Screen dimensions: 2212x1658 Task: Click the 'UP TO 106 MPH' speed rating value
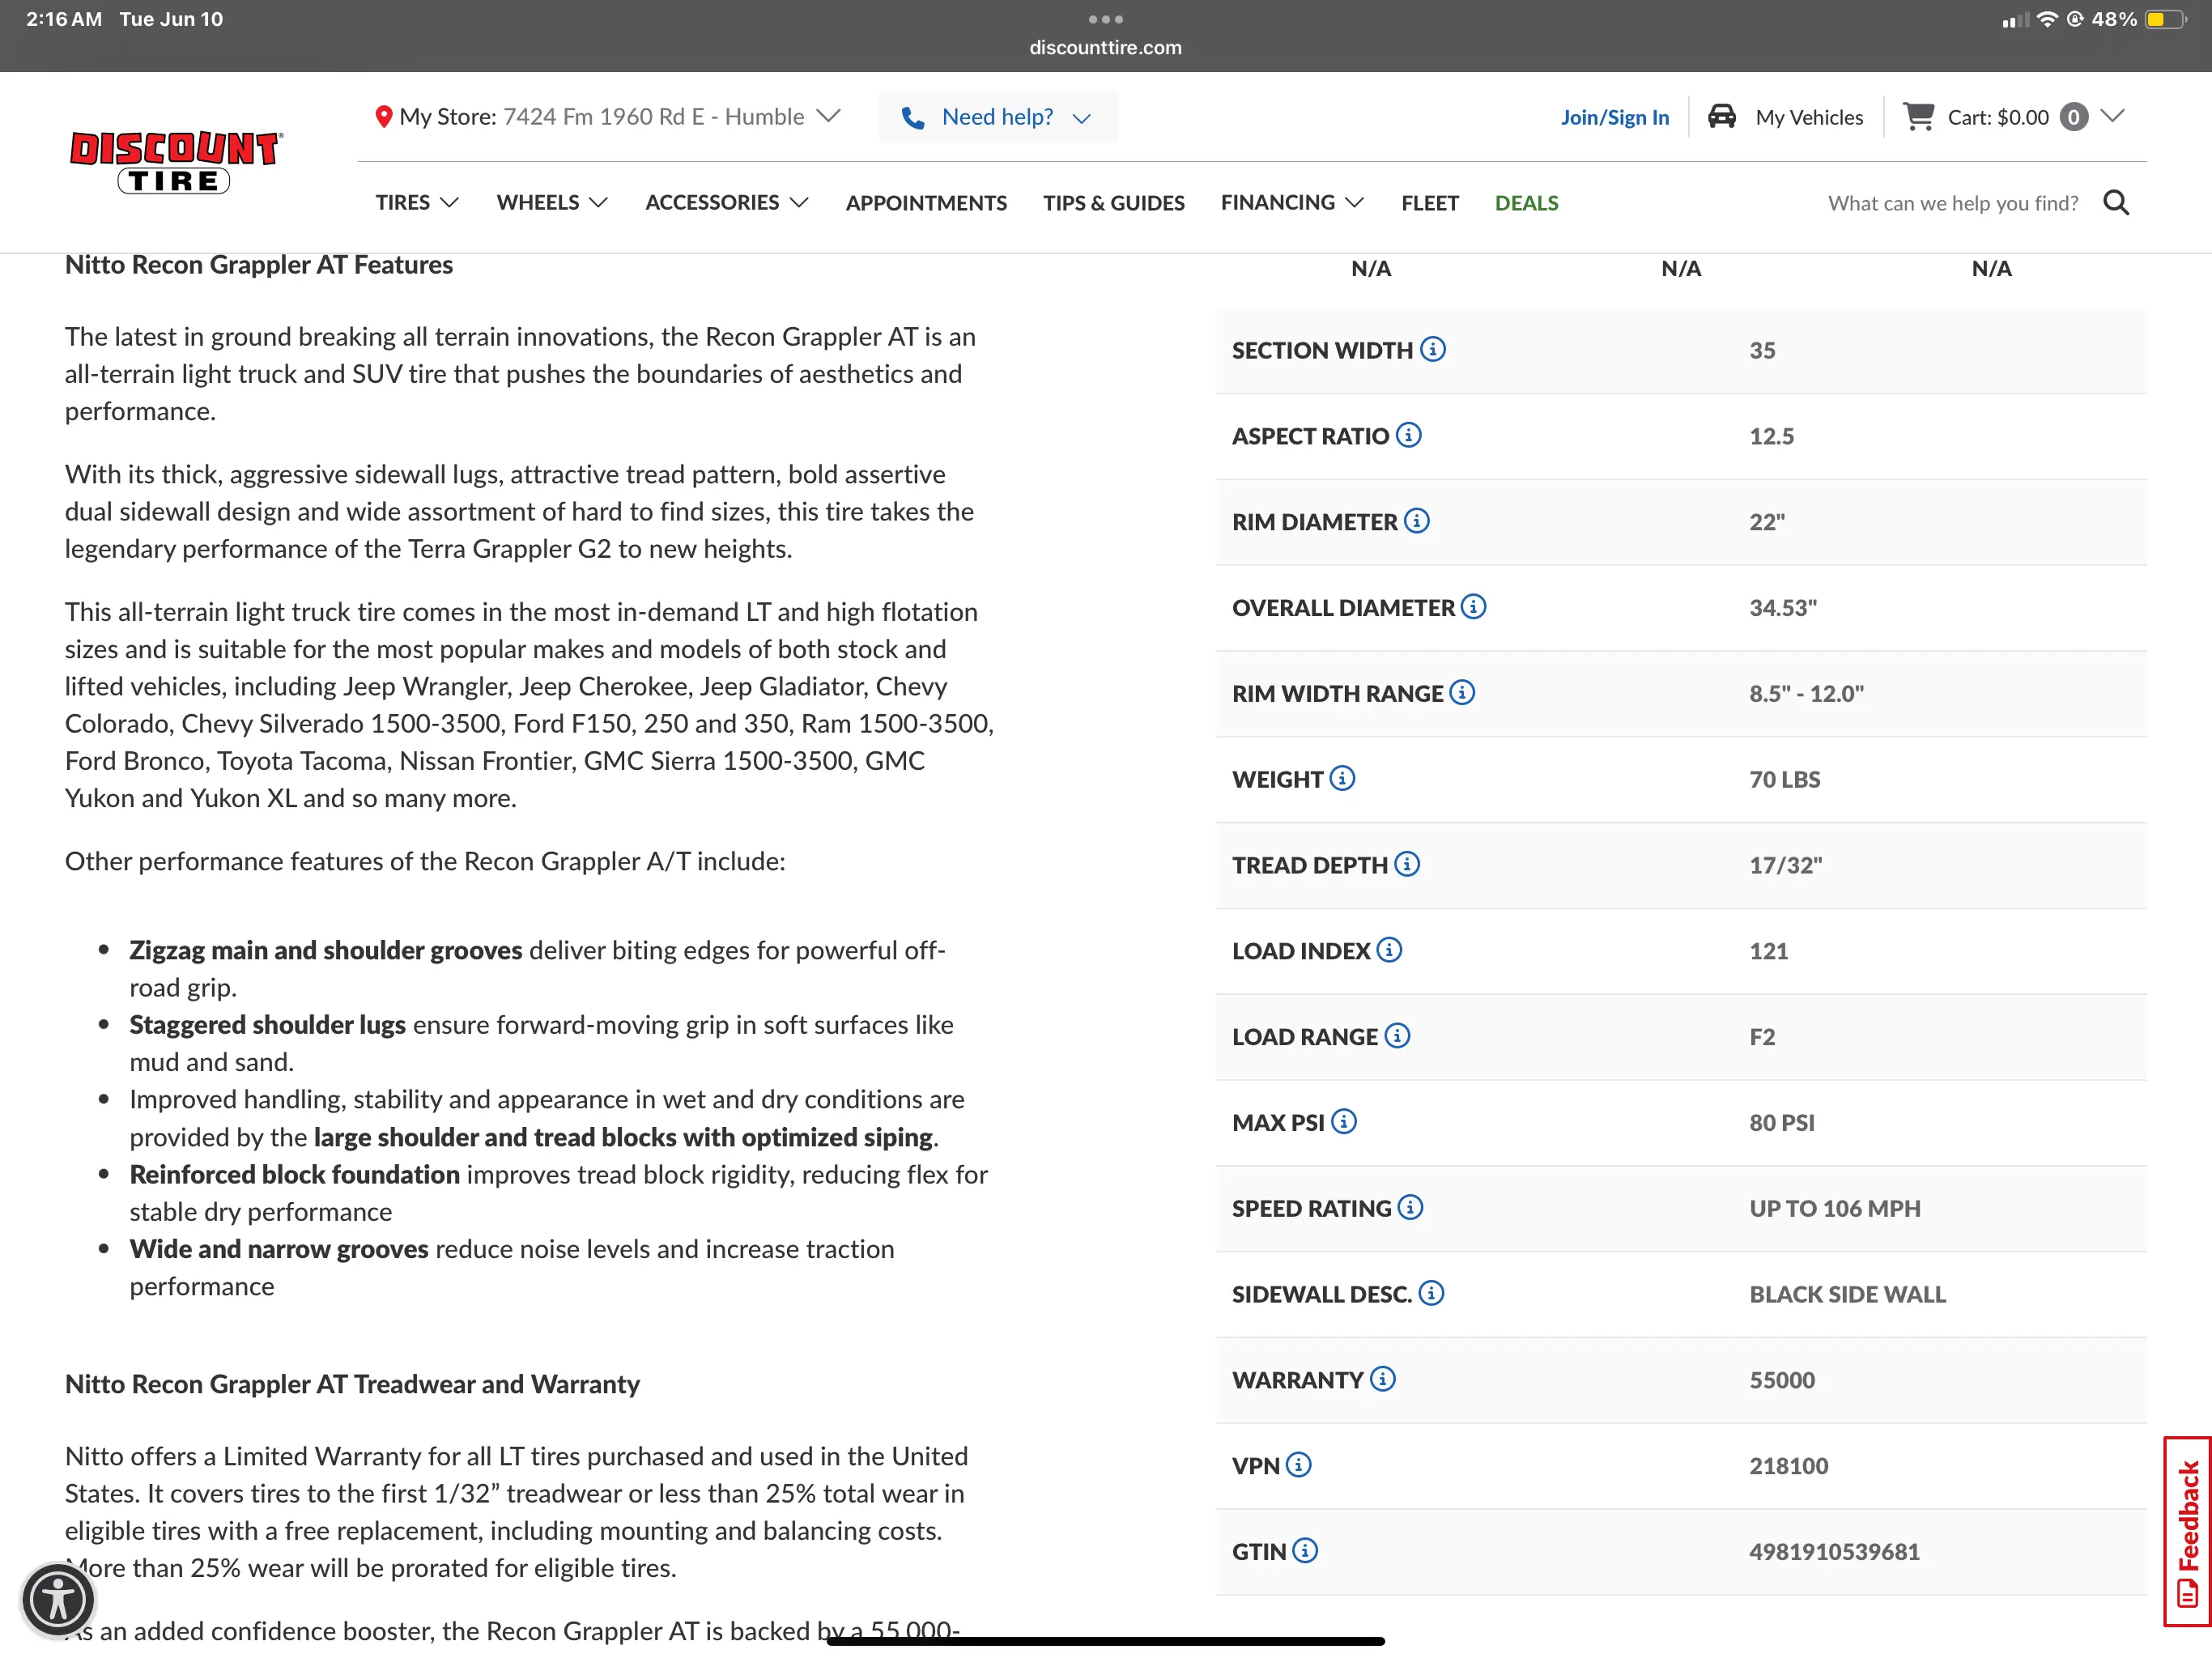[1835, 1208]
